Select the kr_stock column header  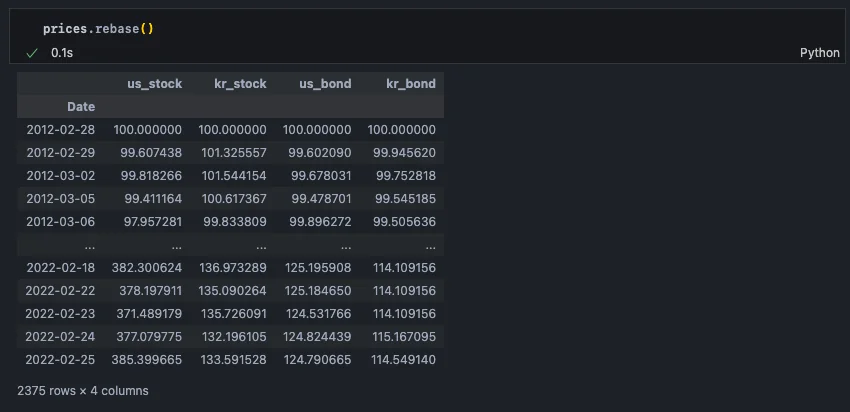pyautogui.click(x=238, y=84)
